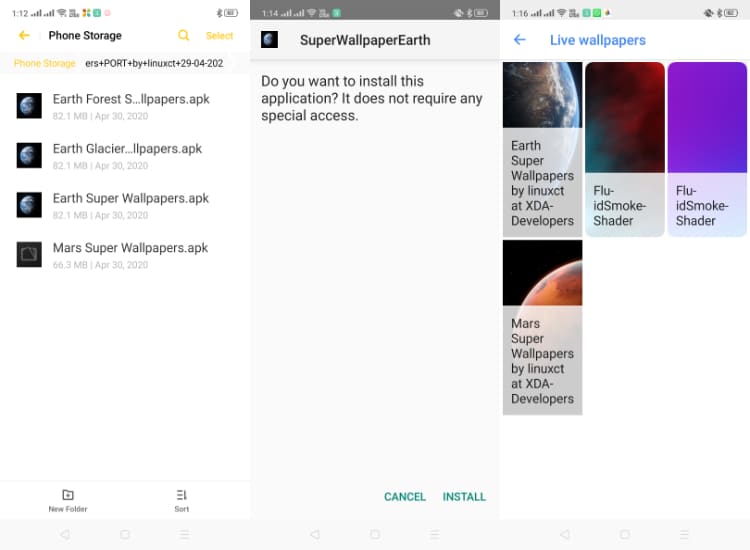Tap home square button on Live wallpapers screen
Viewport: 750px width, 550px height.
click(625, 534)
